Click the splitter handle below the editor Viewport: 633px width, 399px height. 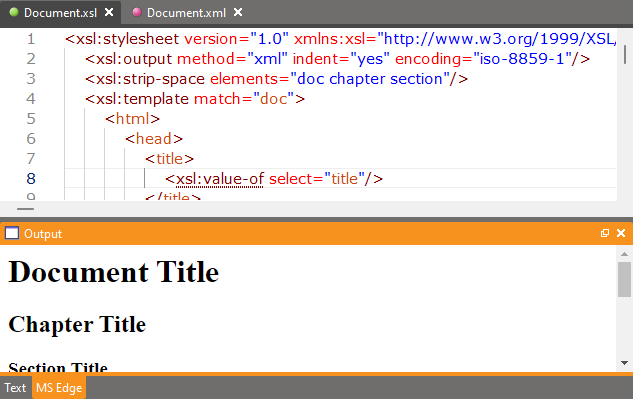(25, 209)
